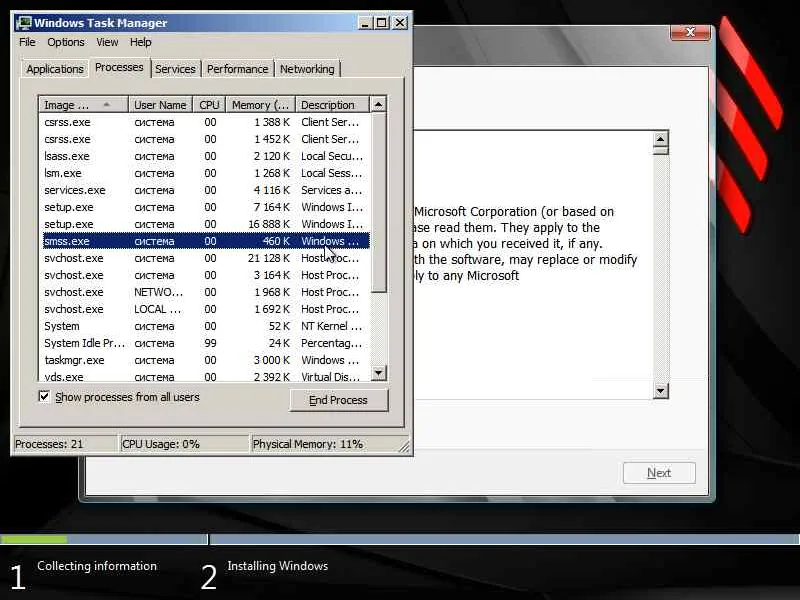Open the View menu
Viewport: 800px width, 600px height.
(x=107, y=42)
